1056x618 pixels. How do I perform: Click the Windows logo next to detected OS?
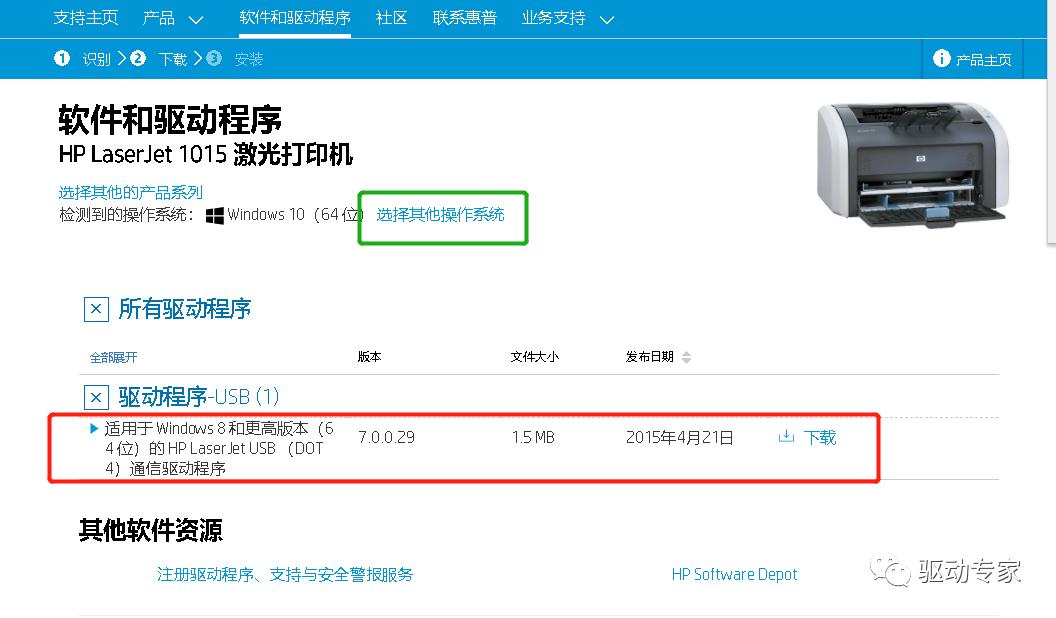tap(212, 214)
